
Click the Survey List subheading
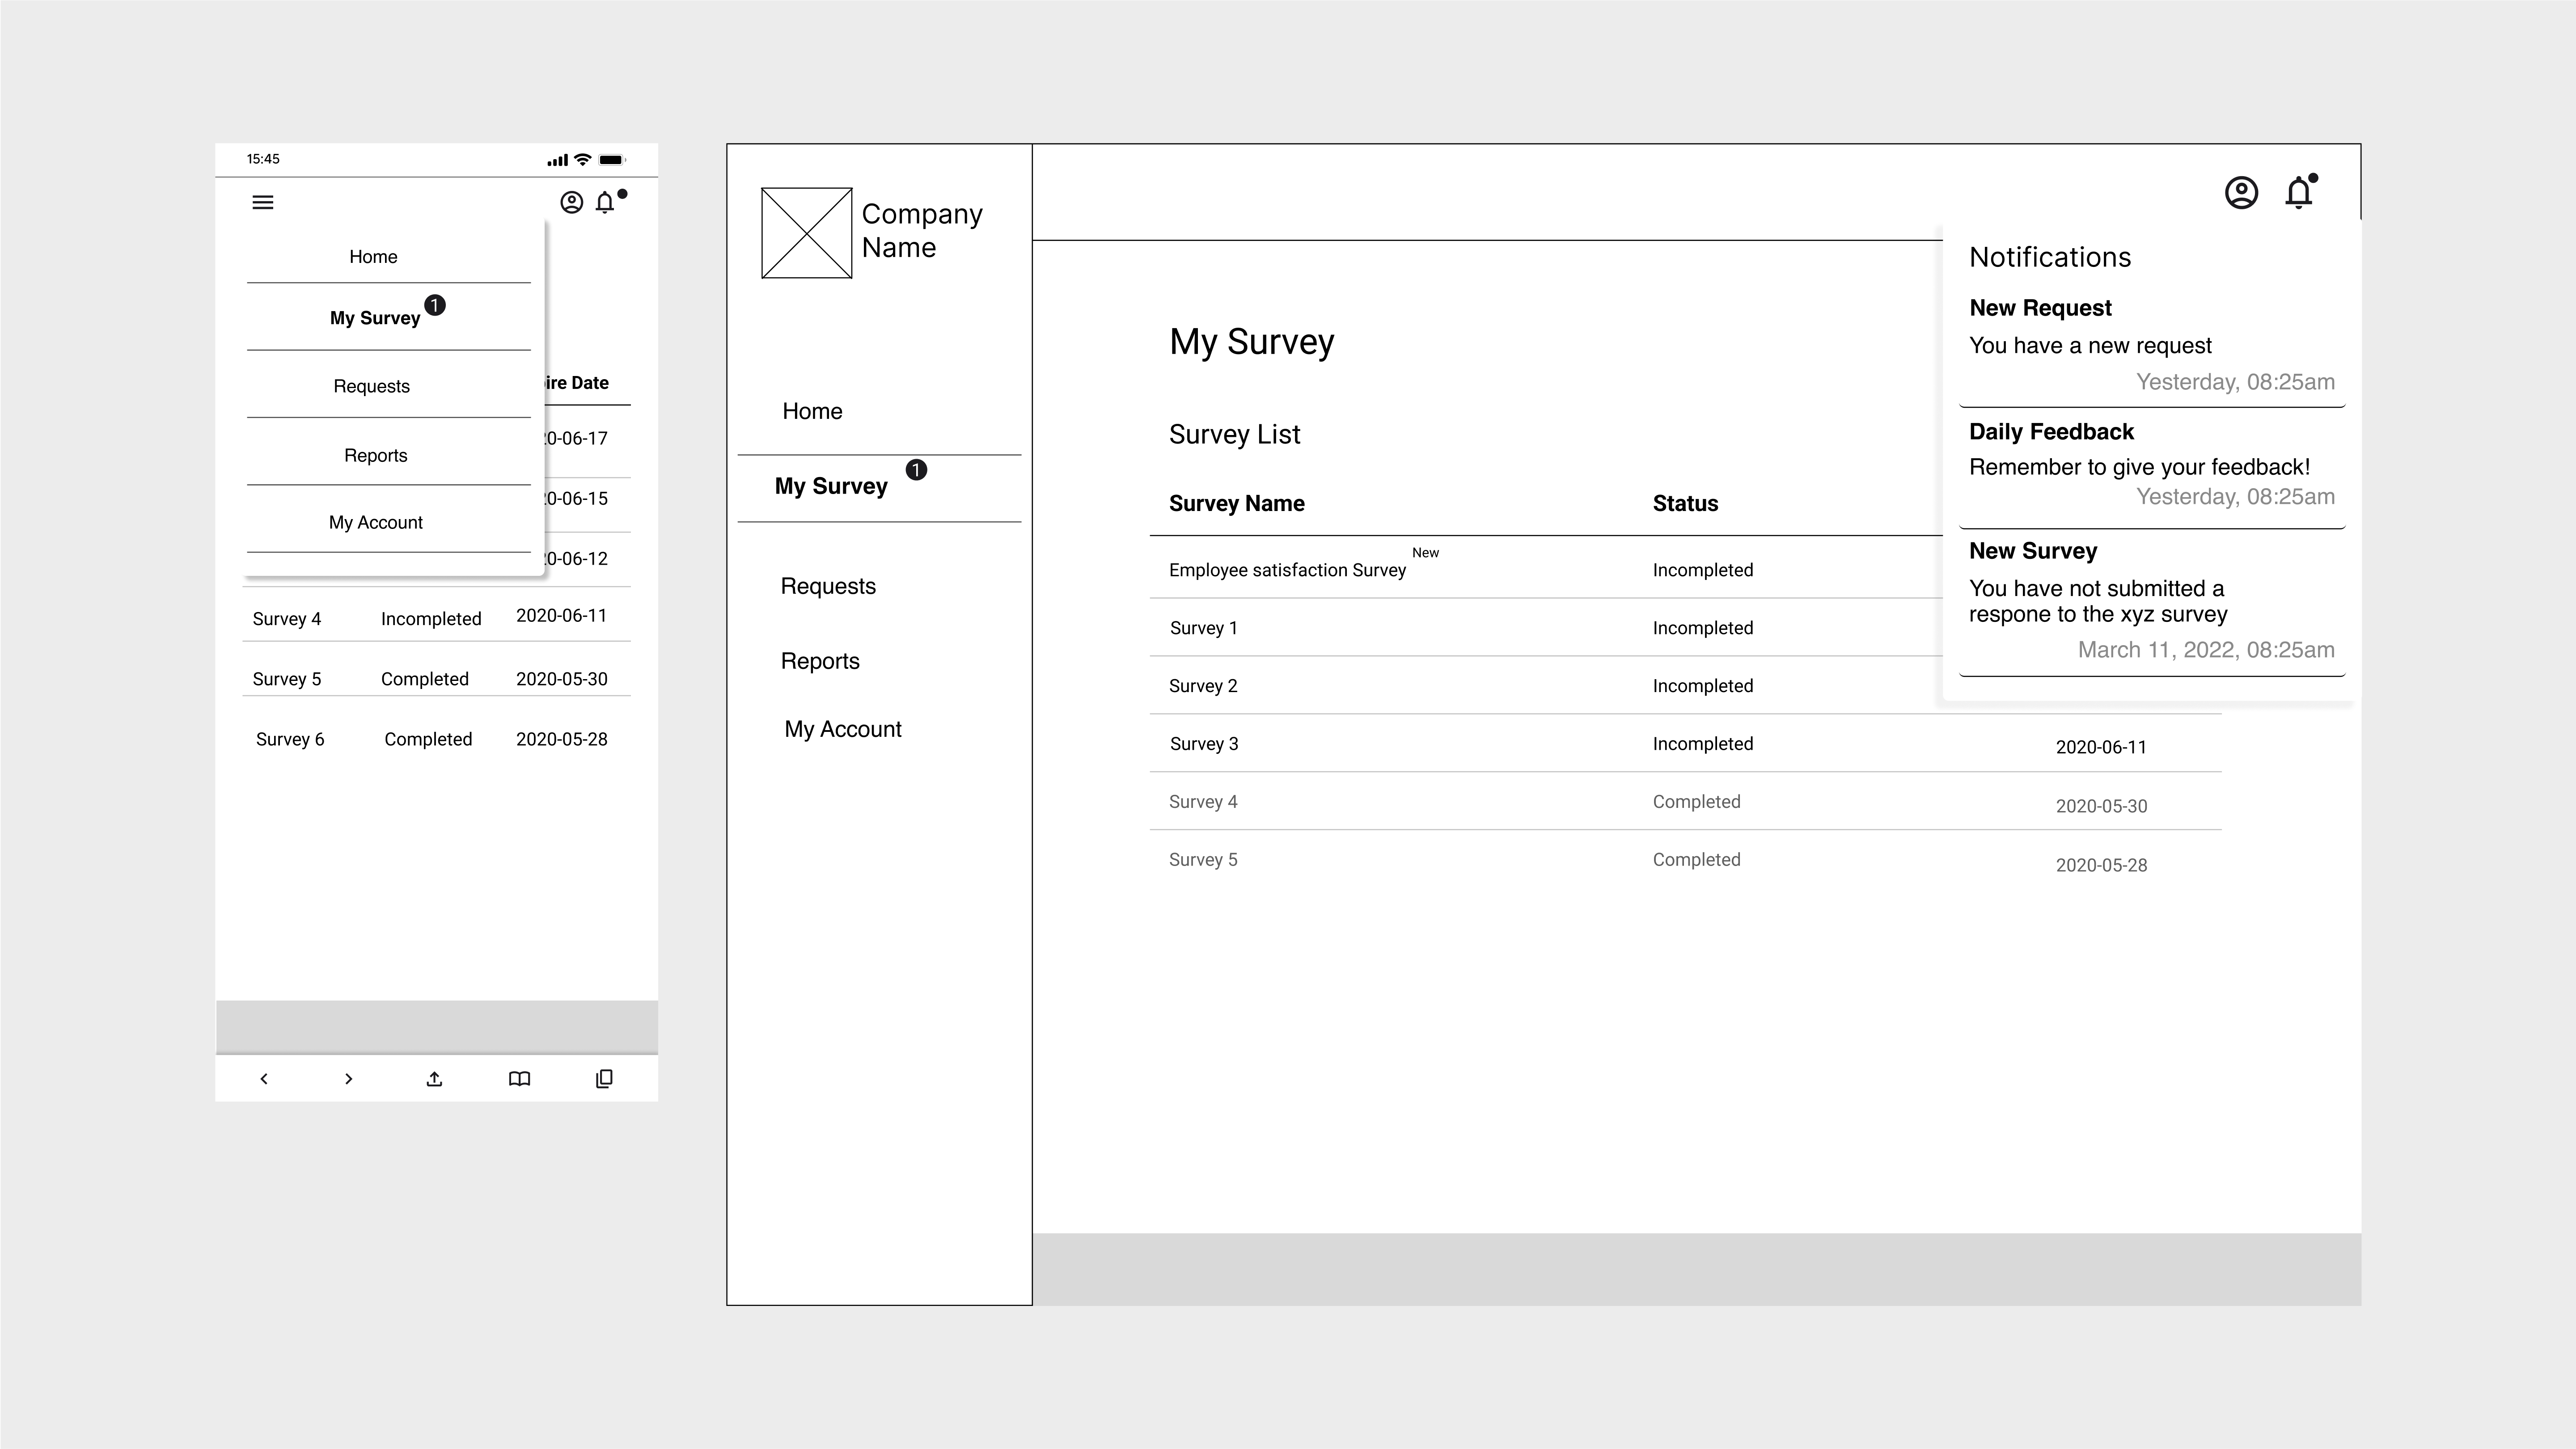[1234, 435]
